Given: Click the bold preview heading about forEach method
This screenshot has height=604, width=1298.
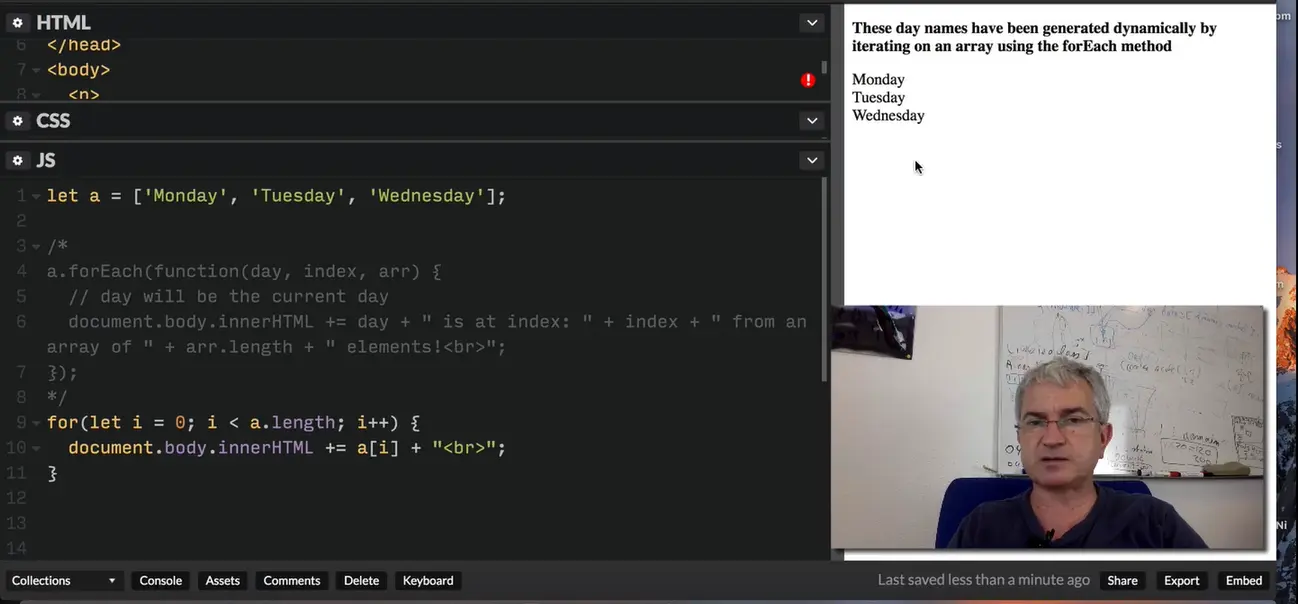Looking at the screenshot, I should pos(1034,37).
